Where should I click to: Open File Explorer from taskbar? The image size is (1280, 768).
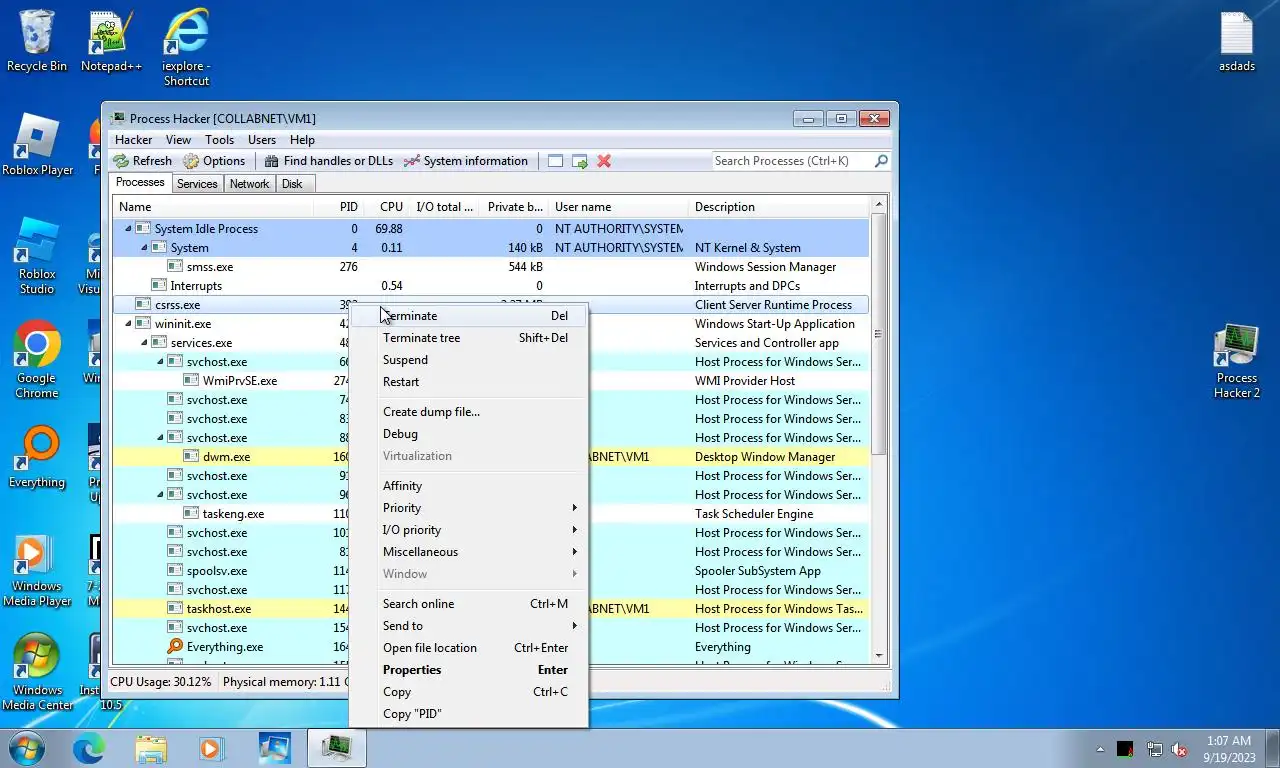point(150,748)
